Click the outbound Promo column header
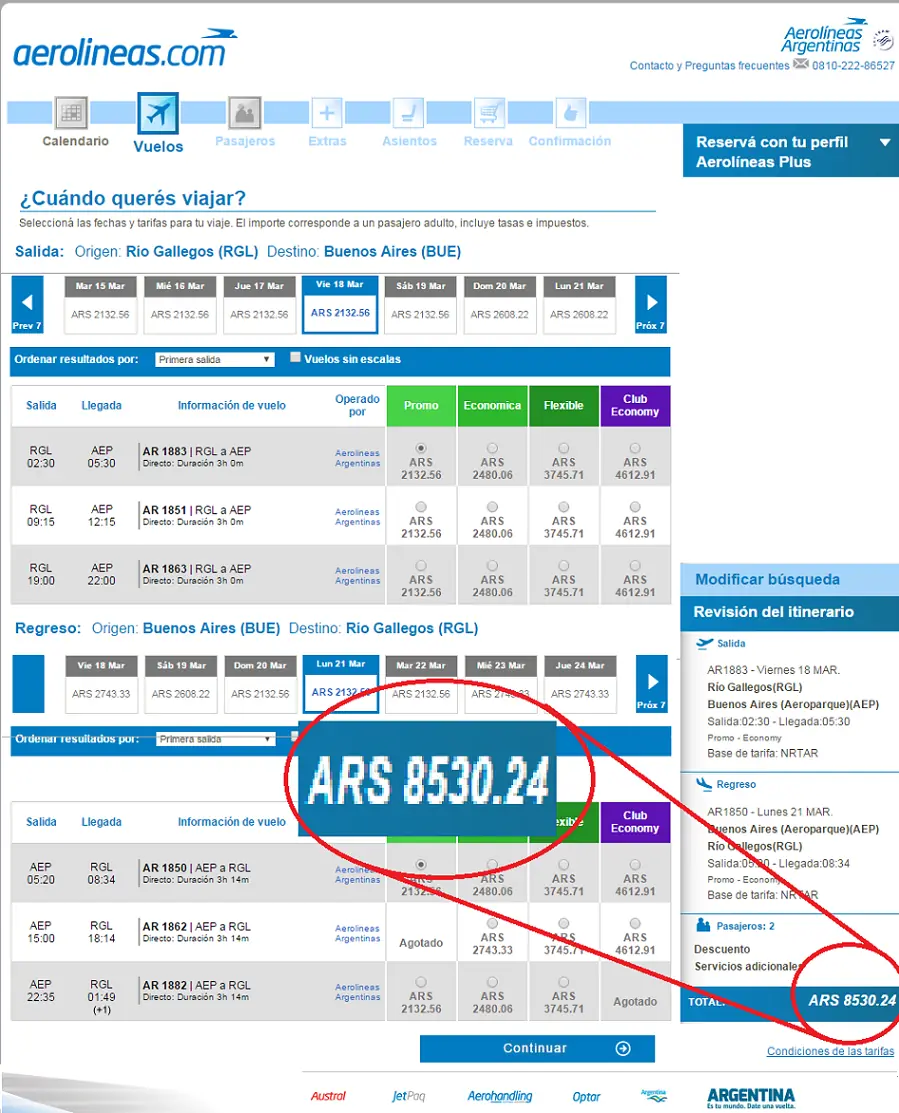The width and height of the screenshot is (899, 1113). click(421, 405)
